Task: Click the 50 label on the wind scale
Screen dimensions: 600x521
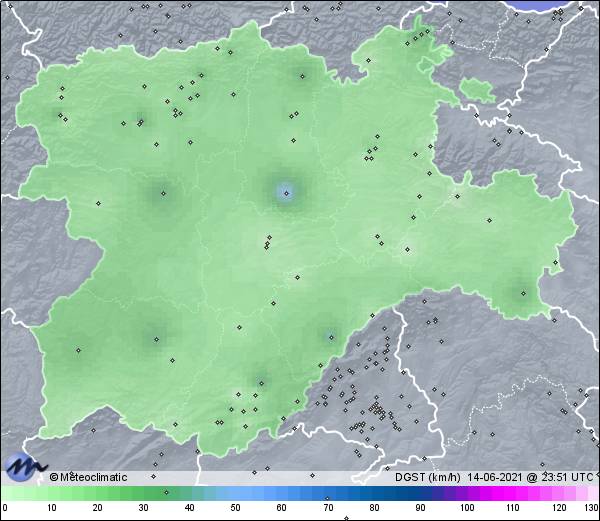Action: tap(235, 508)
